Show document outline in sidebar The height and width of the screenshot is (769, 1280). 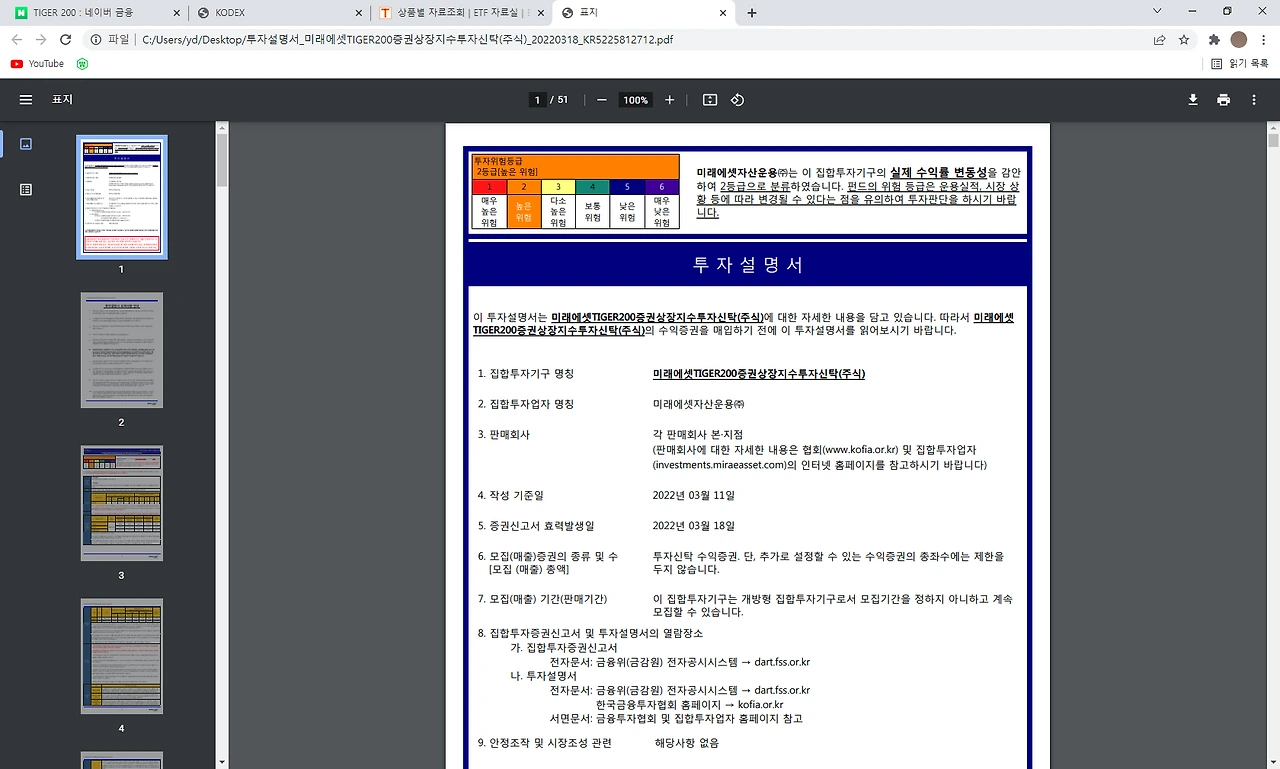click(x=26, y=189)
